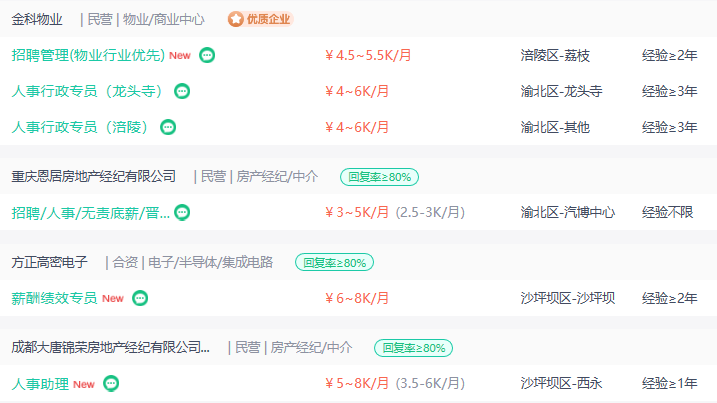View 方正高密电子 company page

pyautogui.click(x=49, y=262)
